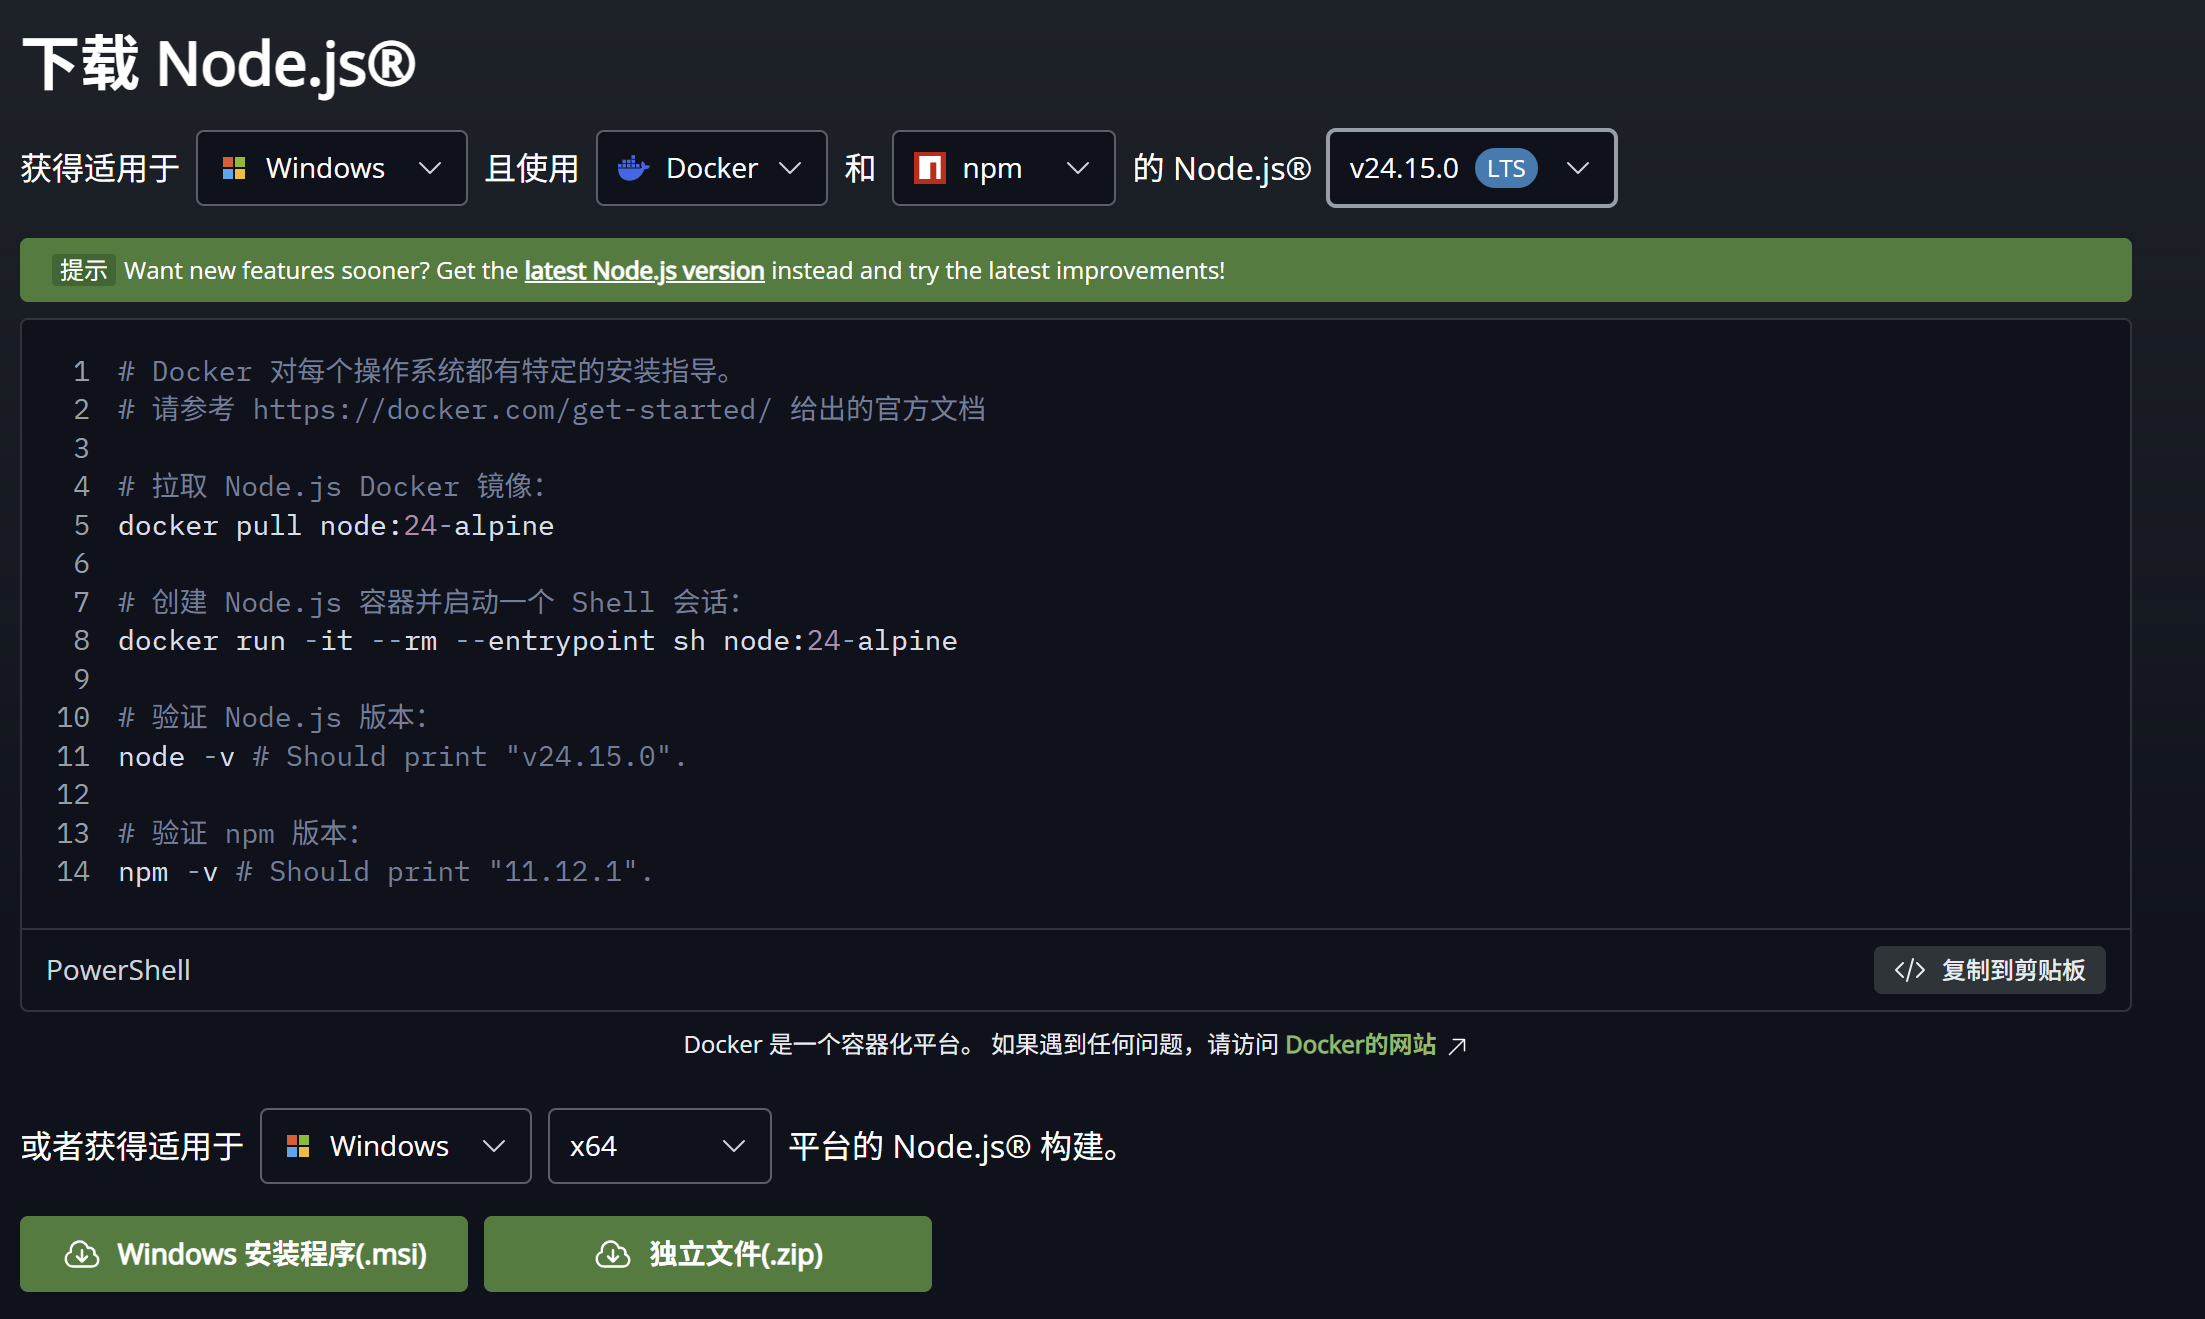The height and width of the screenshot is (1319, 2205).
Task: Click the docker.com/get-started comment line
Action: [551, 410]
